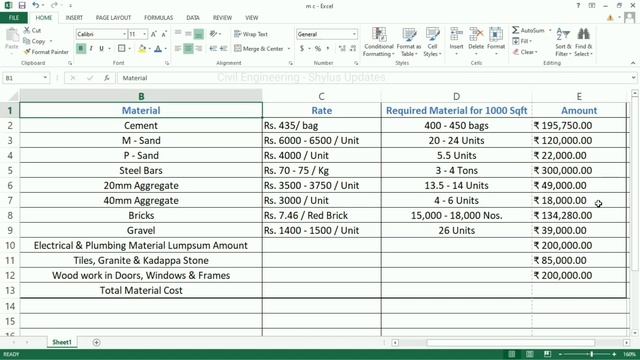
Task: Align text to the right
Action: (x=199, y=49)
